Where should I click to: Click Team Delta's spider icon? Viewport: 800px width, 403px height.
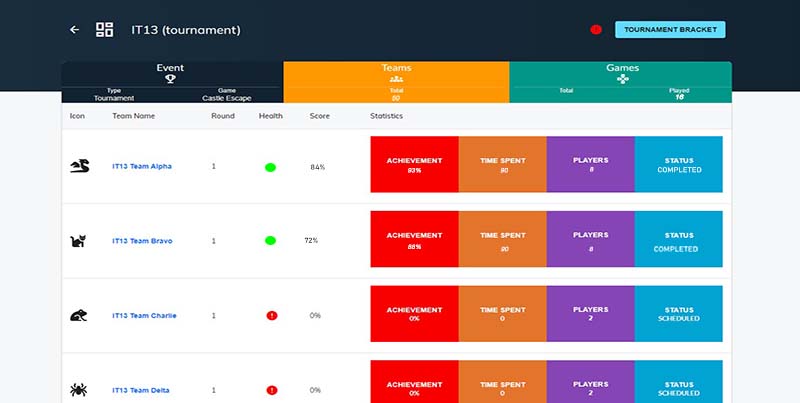click(x=79, y=389)
